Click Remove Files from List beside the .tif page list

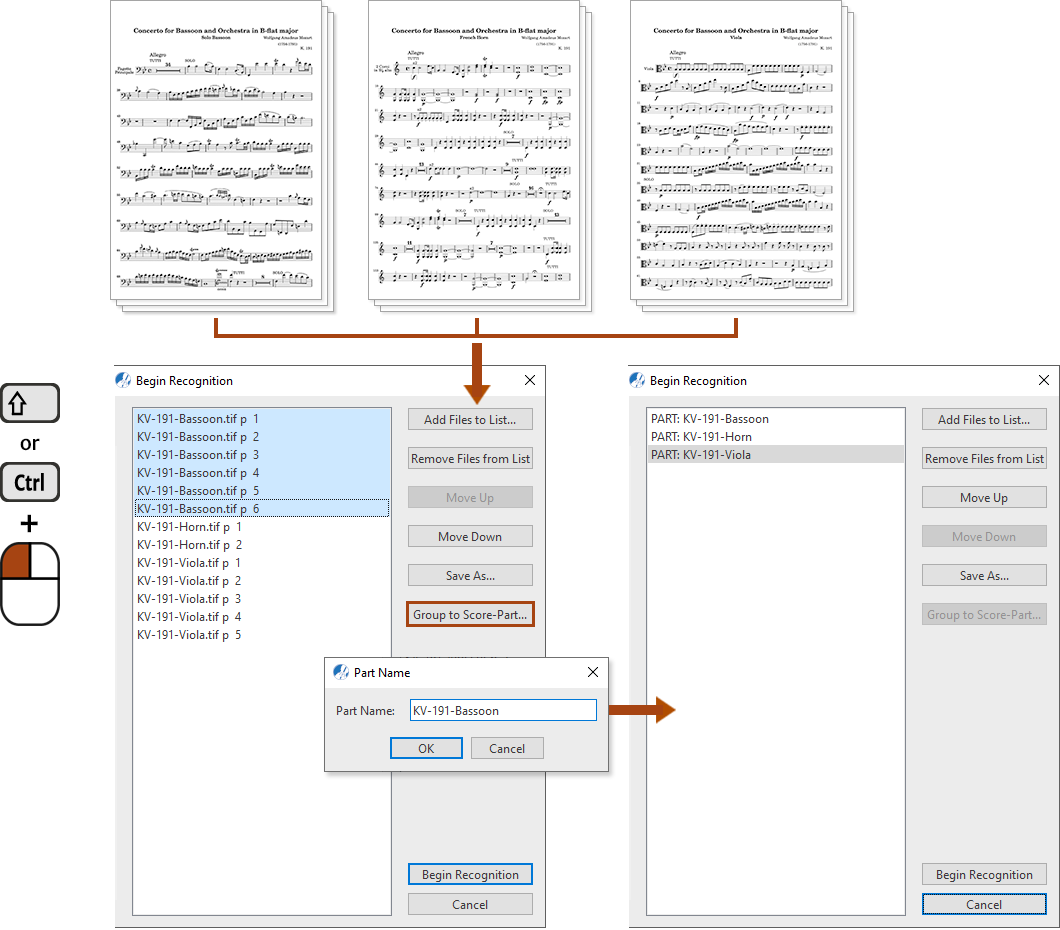click(470, 459)
